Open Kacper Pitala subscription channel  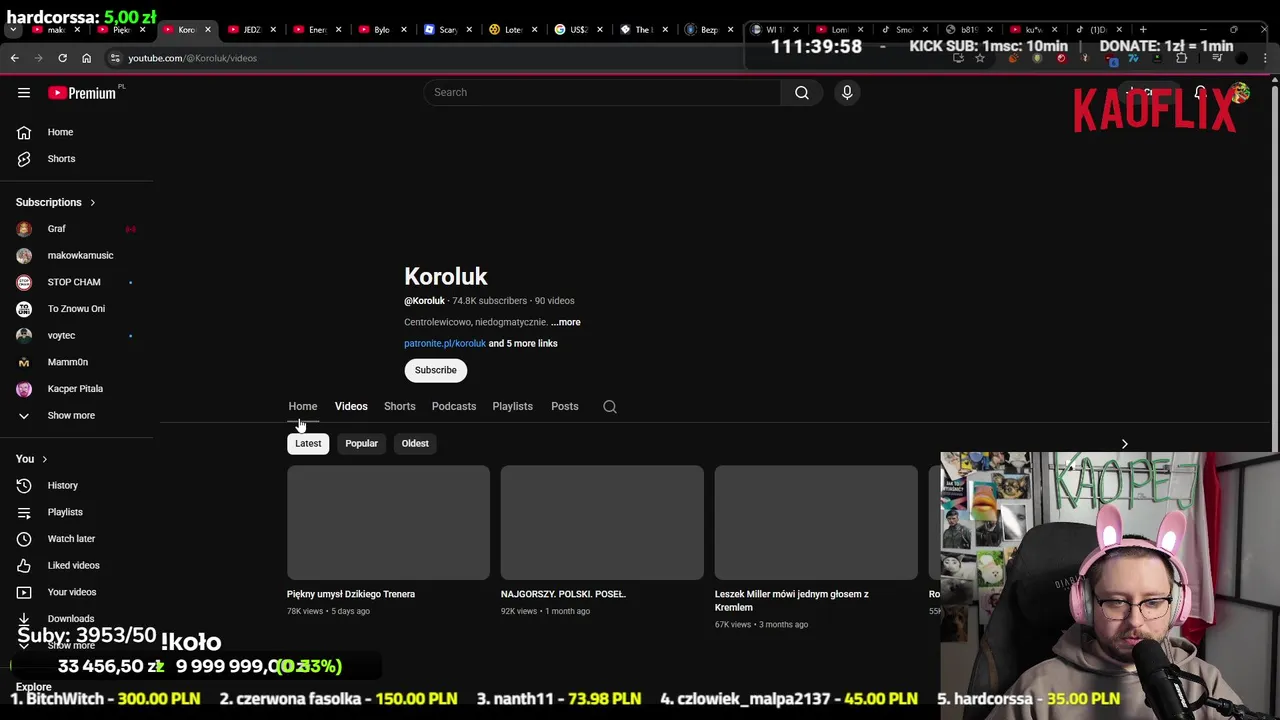tap(75, 389)
